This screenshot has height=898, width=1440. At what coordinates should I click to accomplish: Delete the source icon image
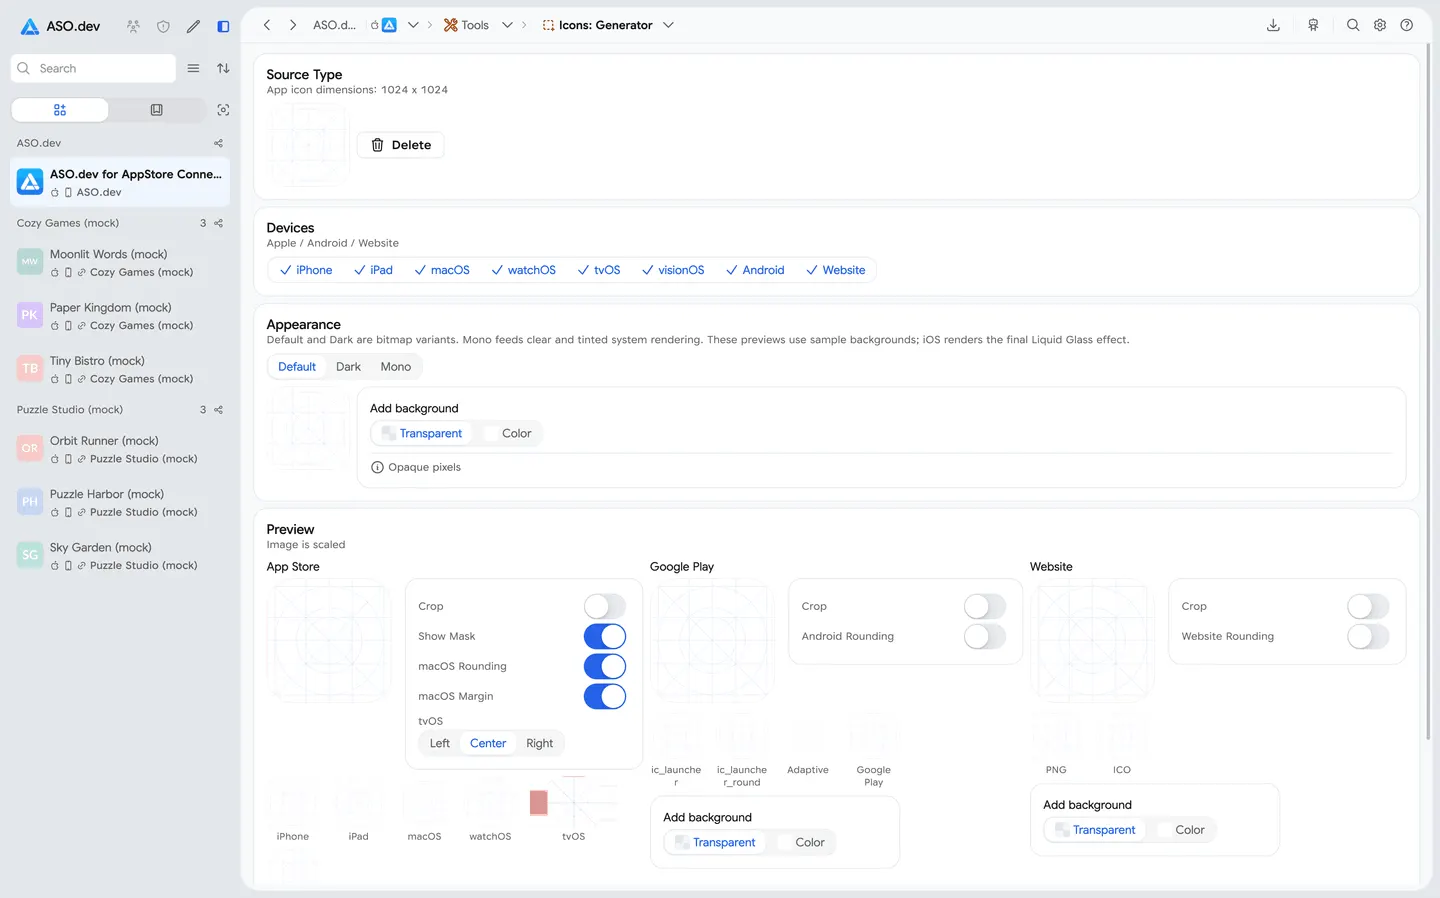(401, 145)
